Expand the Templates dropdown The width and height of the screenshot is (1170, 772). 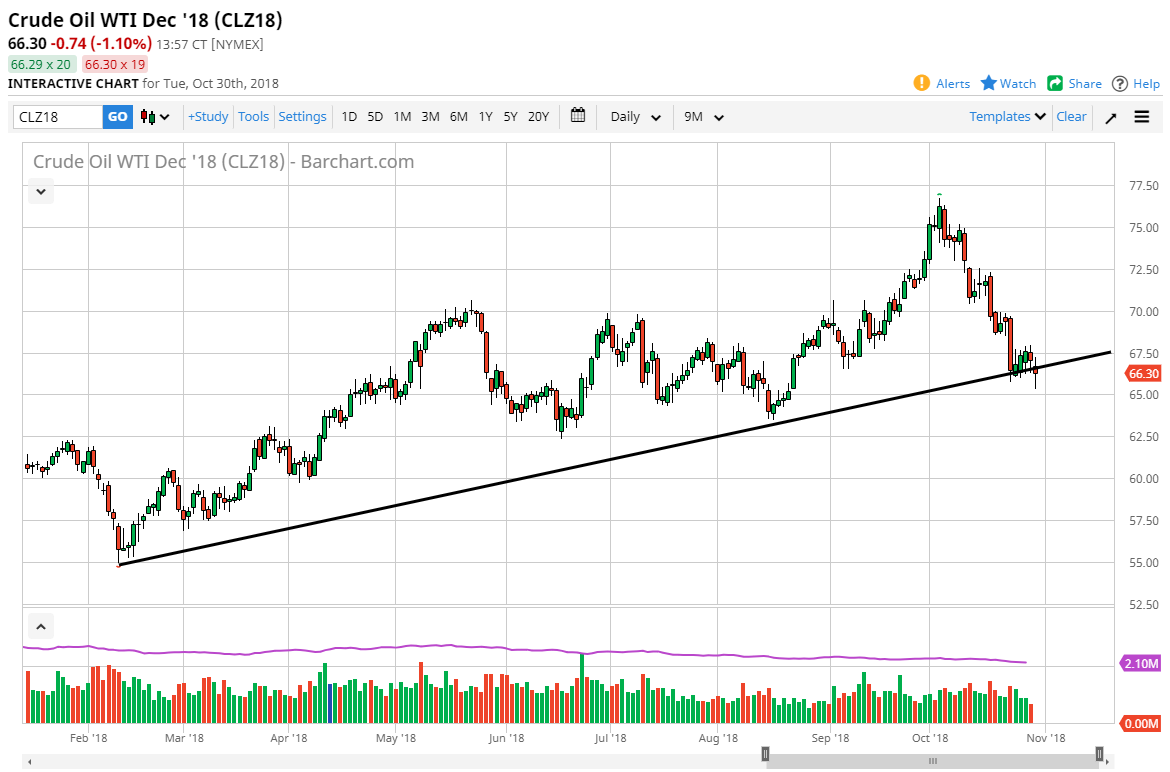[x=1005, y=117]
